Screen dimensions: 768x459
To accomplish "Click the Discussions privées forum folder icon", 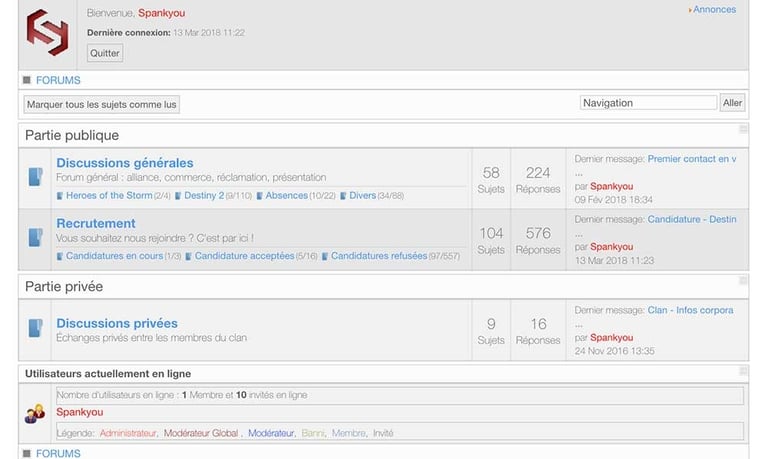I will point(35,328).
